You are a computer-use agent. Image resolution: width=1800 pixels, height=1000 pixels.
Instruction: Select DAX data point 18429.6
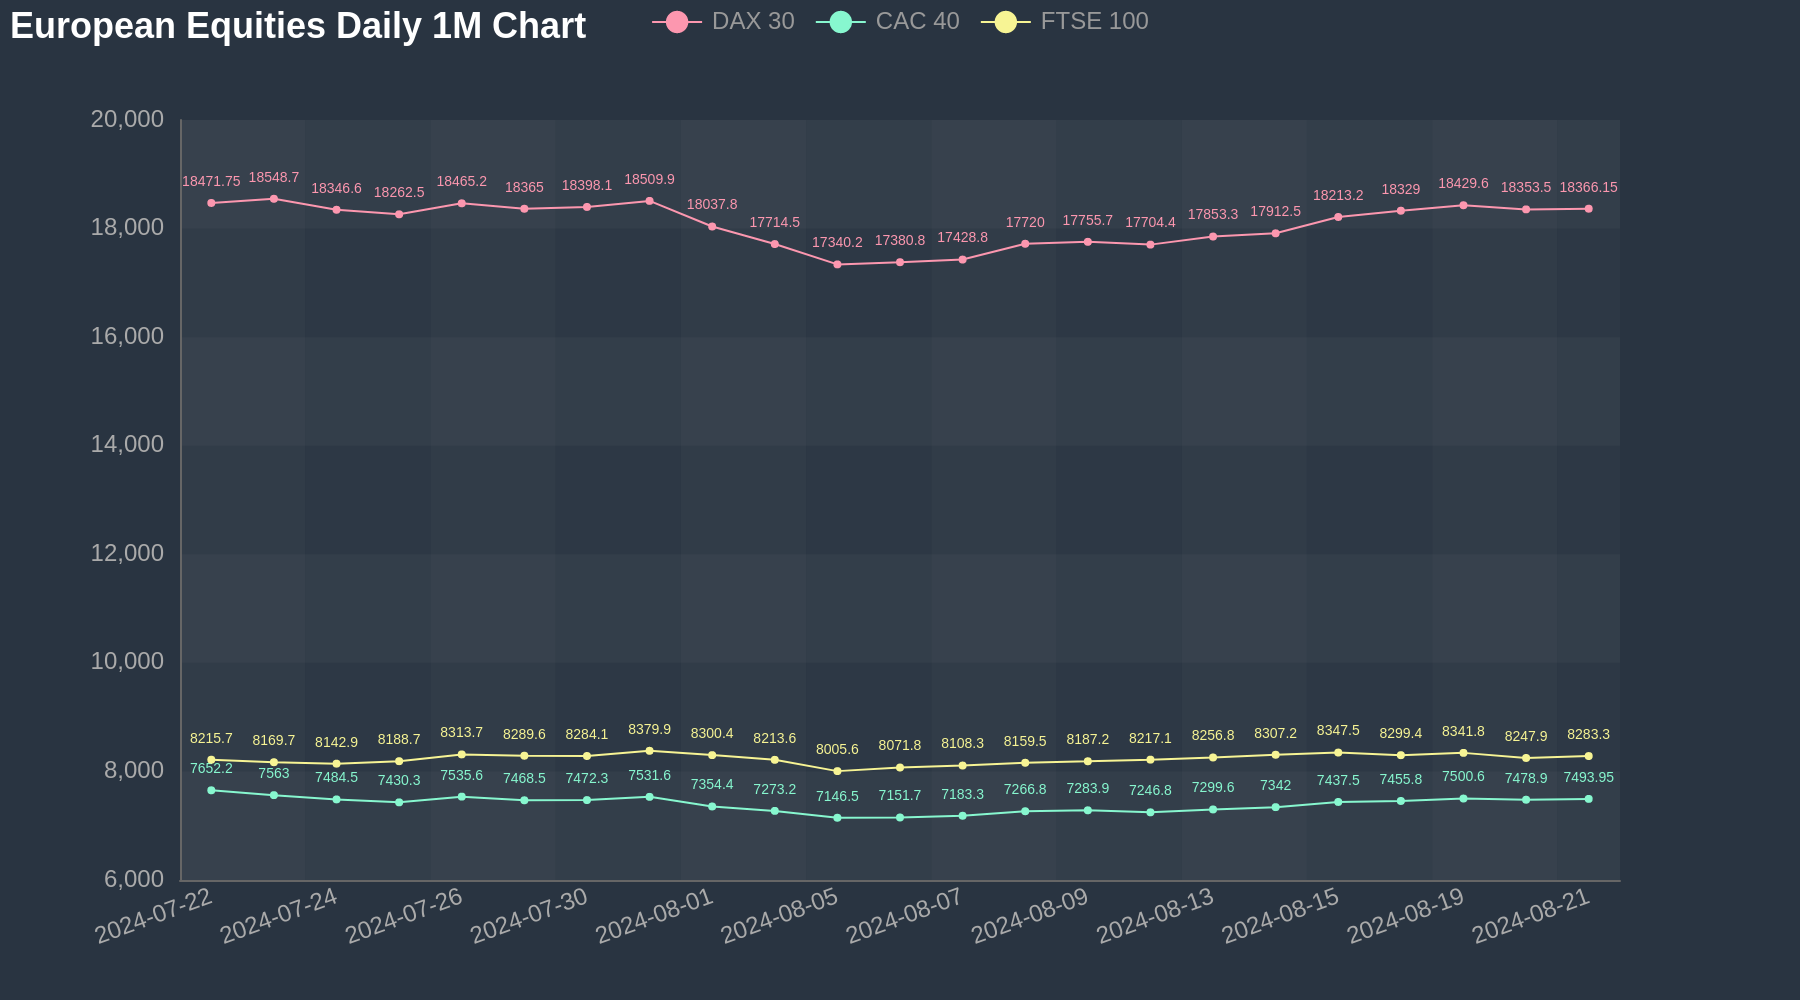pyautogui.click(x=1463, y=205)
